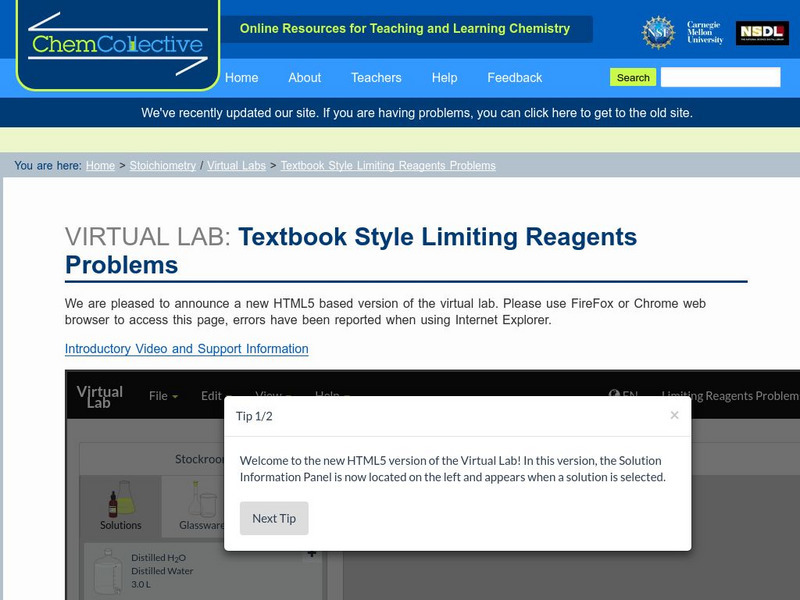Go to Home in navigation bar
800x600 pixels.
241,78
